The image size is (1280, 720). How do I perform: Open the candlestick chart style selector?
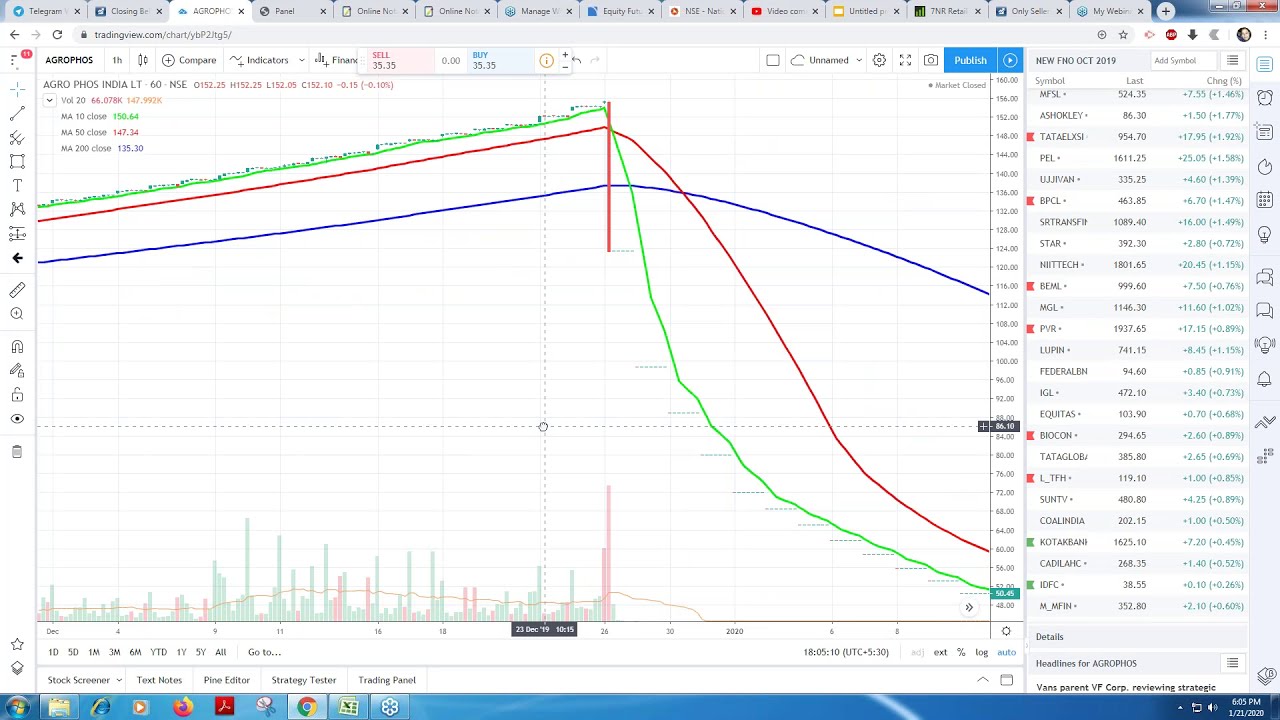point(143,60)
